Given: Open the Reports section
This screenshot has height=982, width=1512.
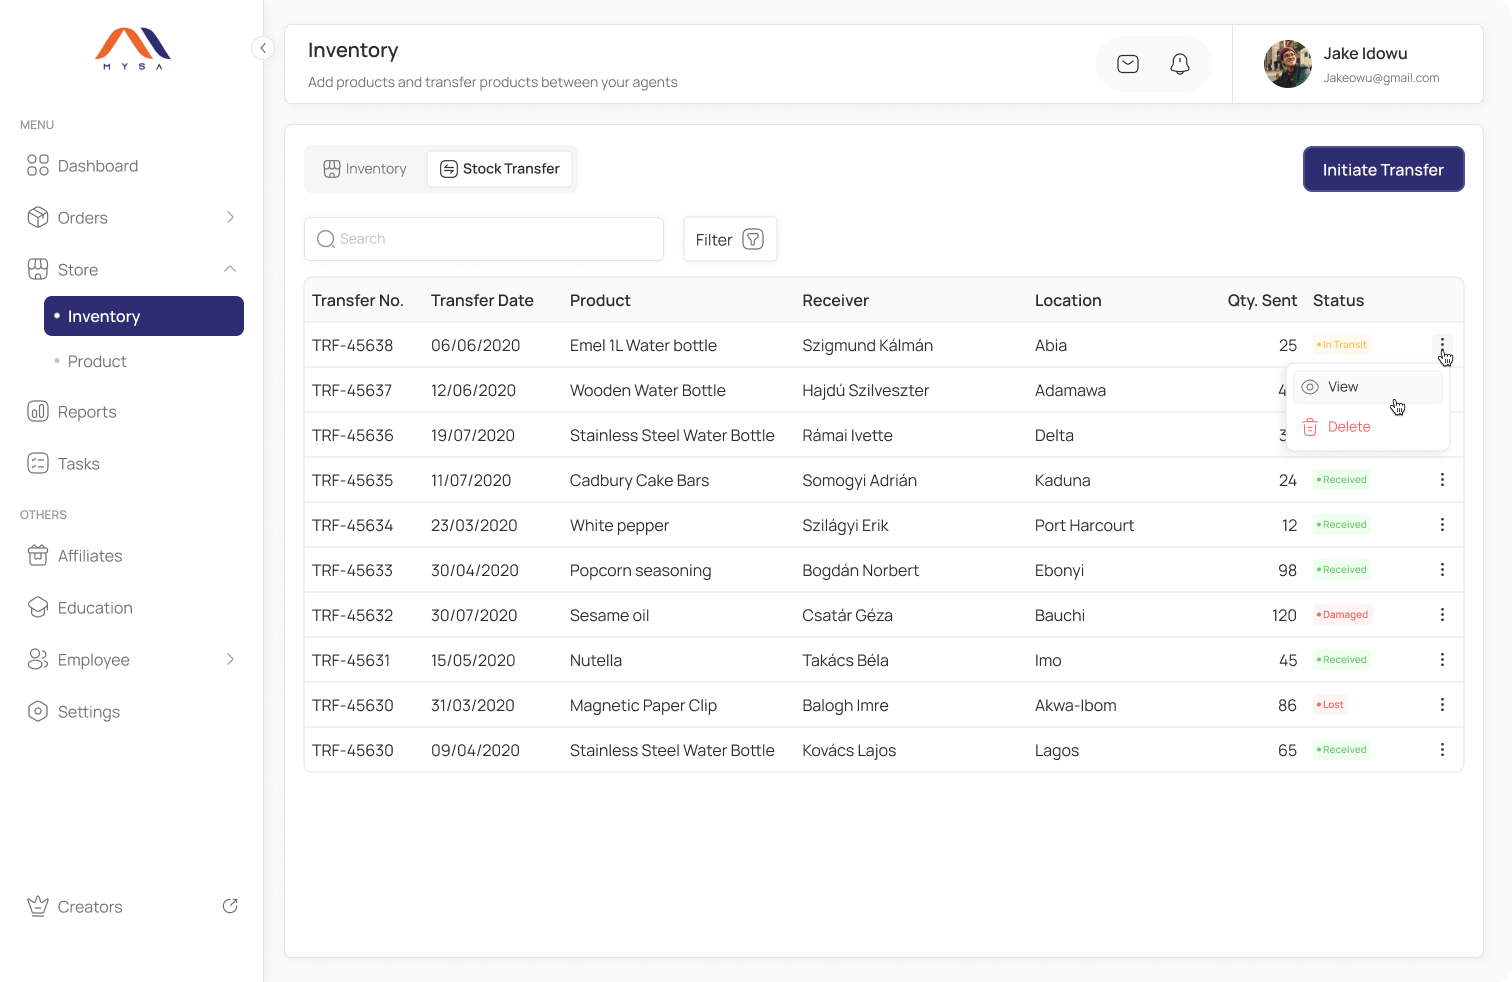Looking at the screenshot, I should point(86,412).
